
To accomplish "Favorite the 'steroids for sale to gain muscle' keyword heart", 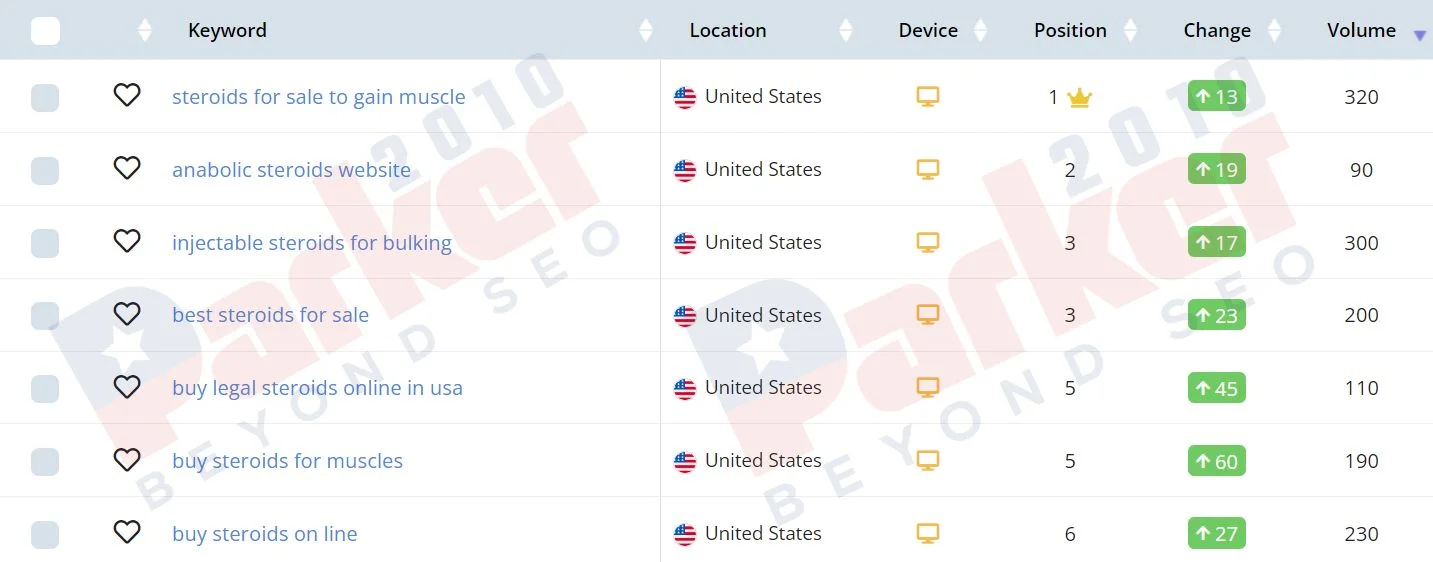I will (127, 95).
